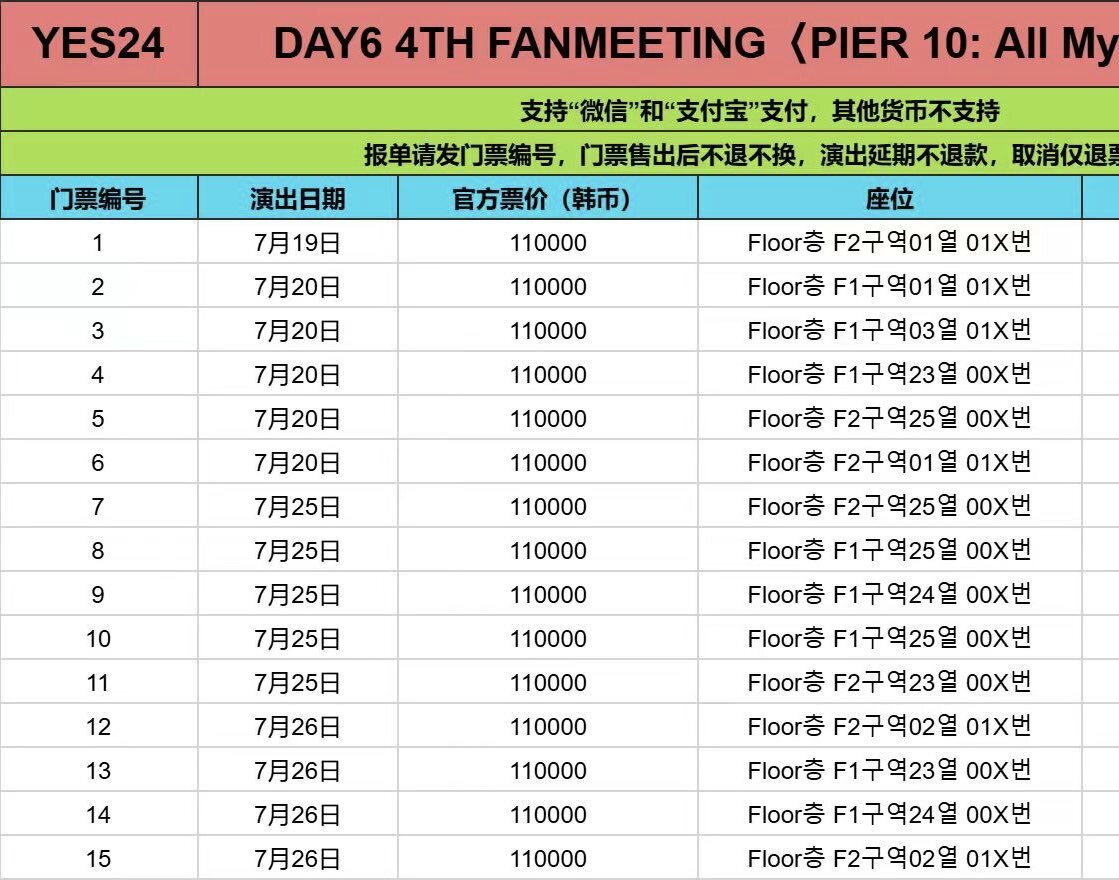Click the 7月25日 date for ticket 9
Image resolution: width=1119 pixels, height=880 pixels.
click(x=298, y=594)
